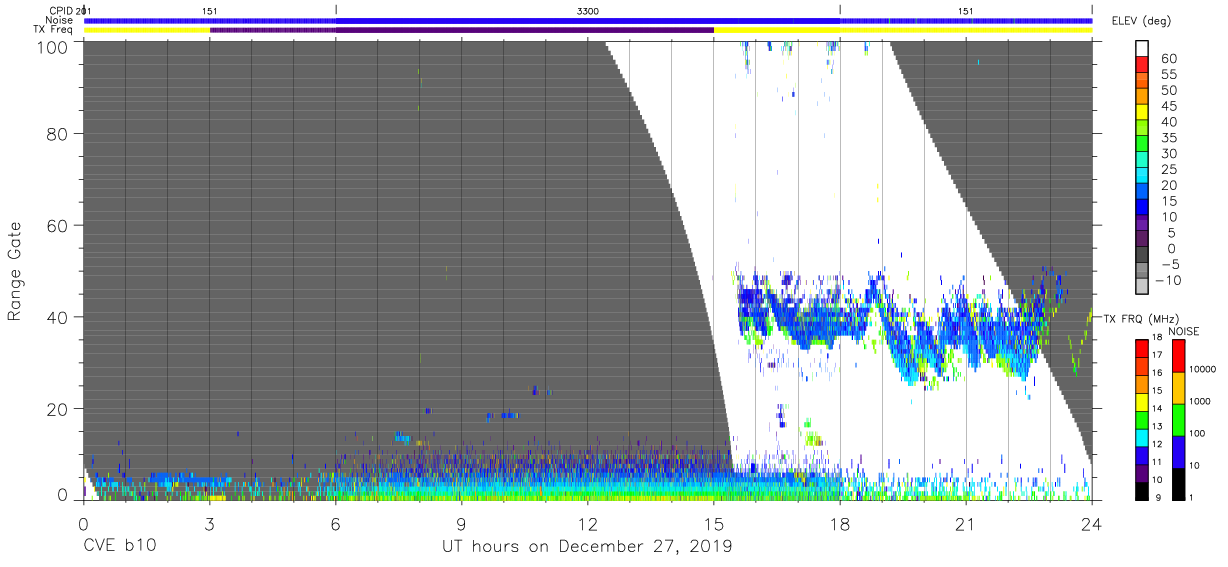Click the yellow segment of the ELEV colorbar
This screenshot has width=1228, height=567.
1142,112
